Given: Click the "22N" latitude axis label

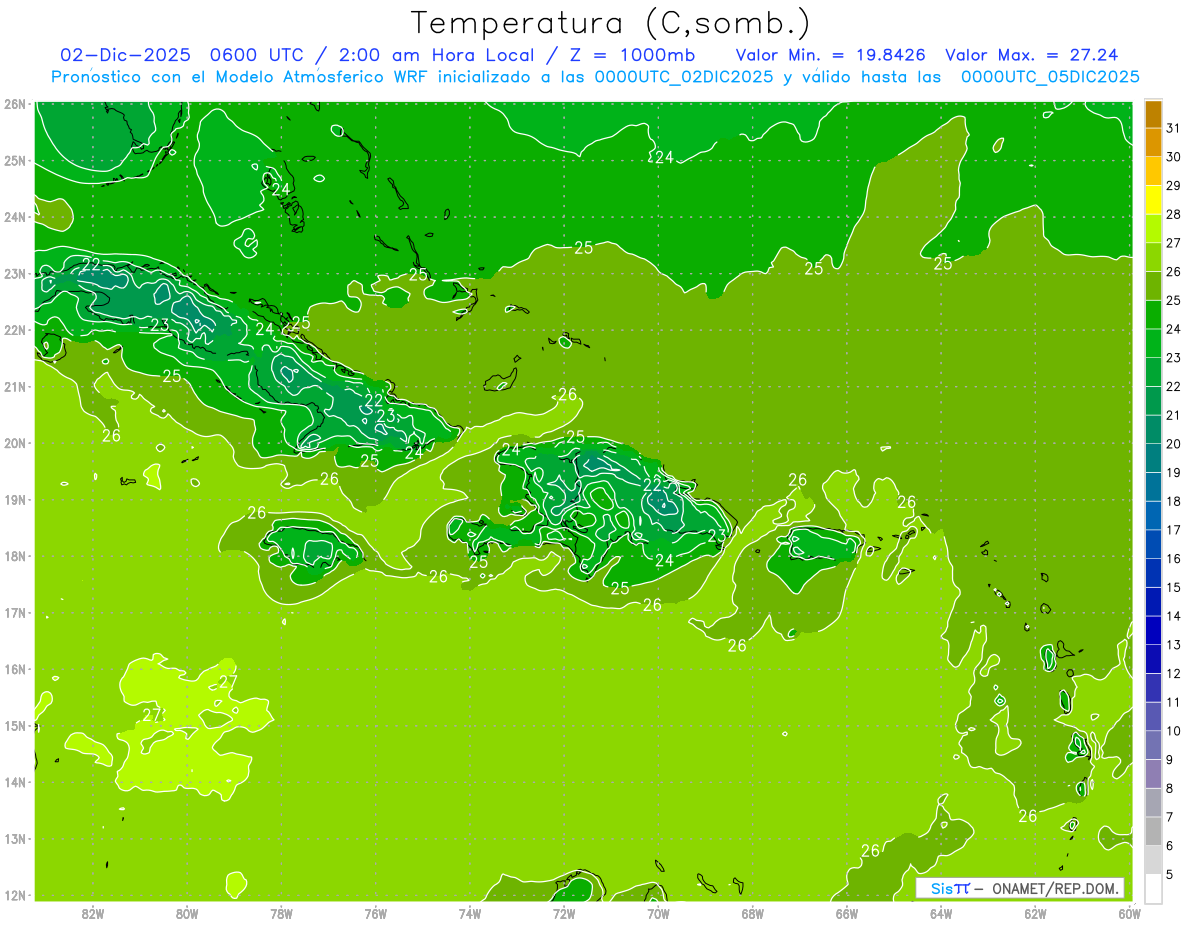Looking at the screenshot, I should (14, 330).
